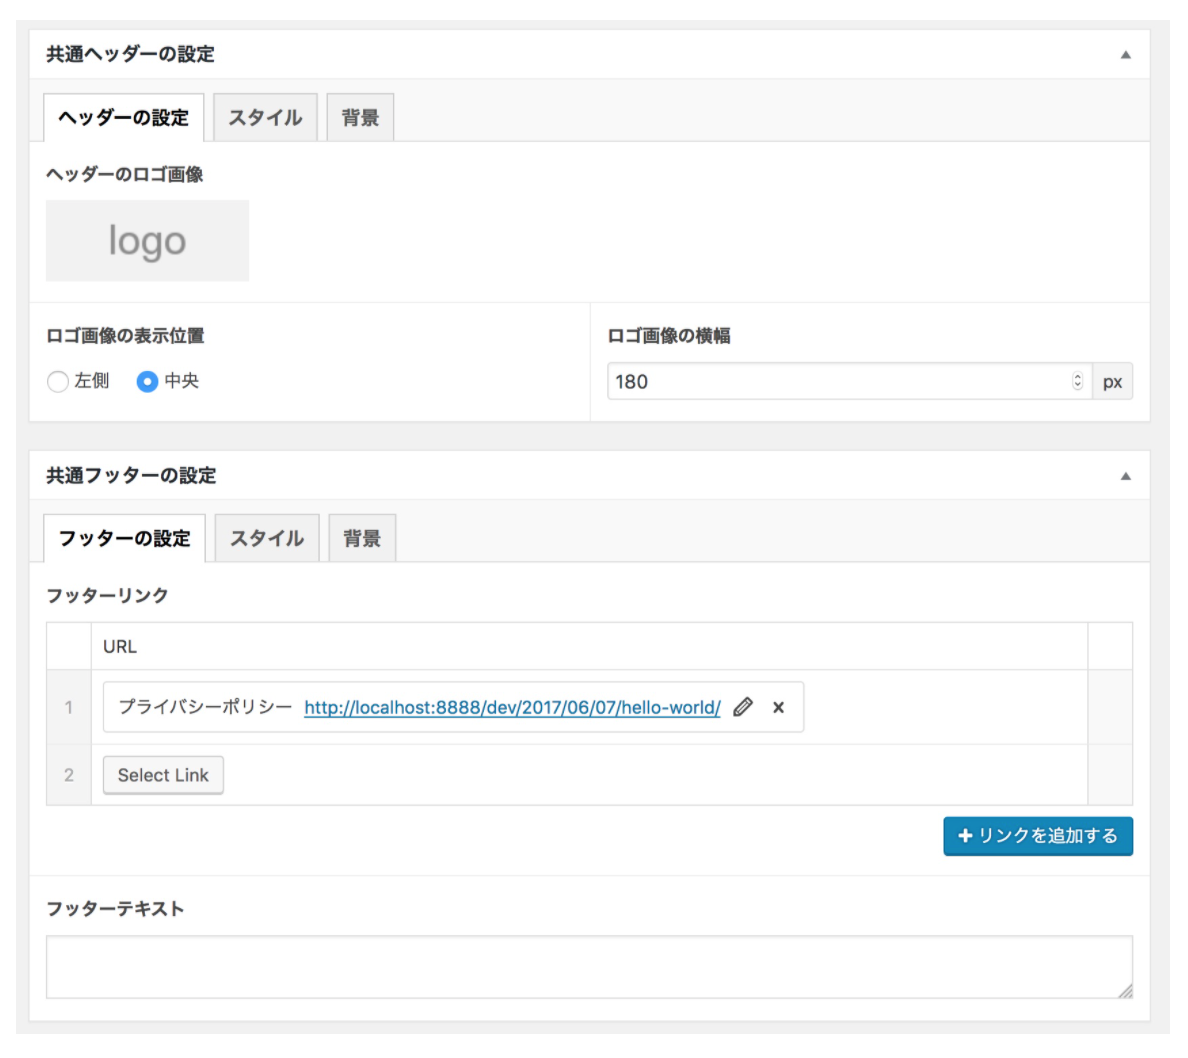Open the localhost hello-world link
The width and height of the screenshot is (1188, 1058).
pyautogui.click(x=512, y=708)
